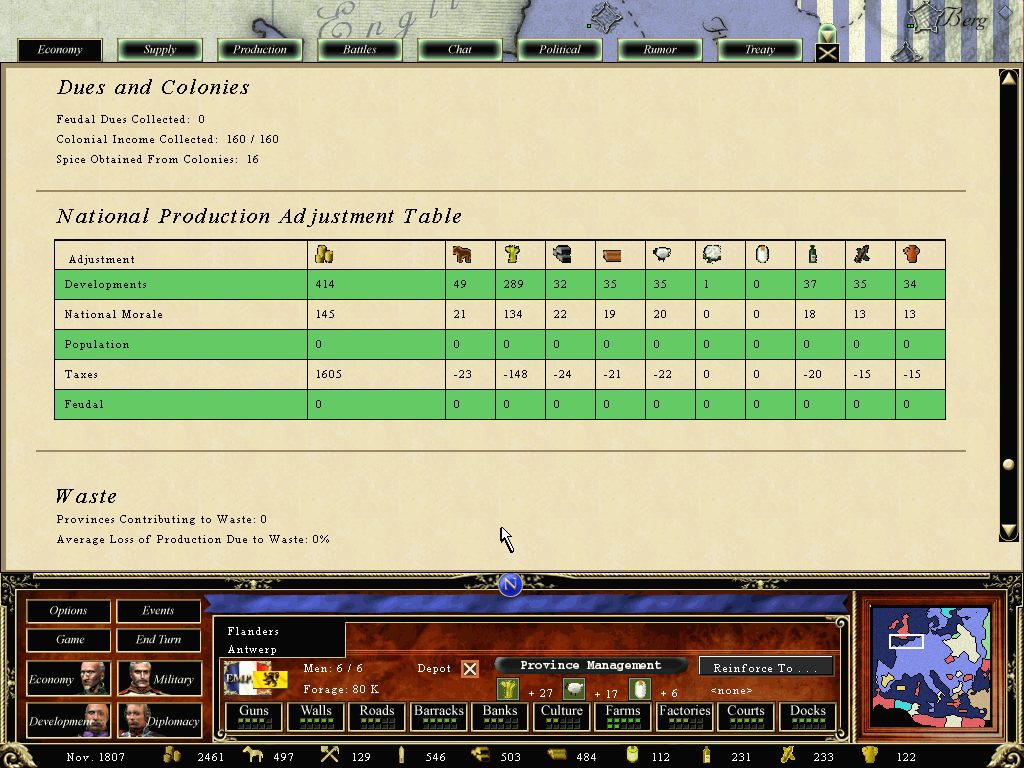Select Banks development button
The image size is (1024, 768).
click(500, 716)
